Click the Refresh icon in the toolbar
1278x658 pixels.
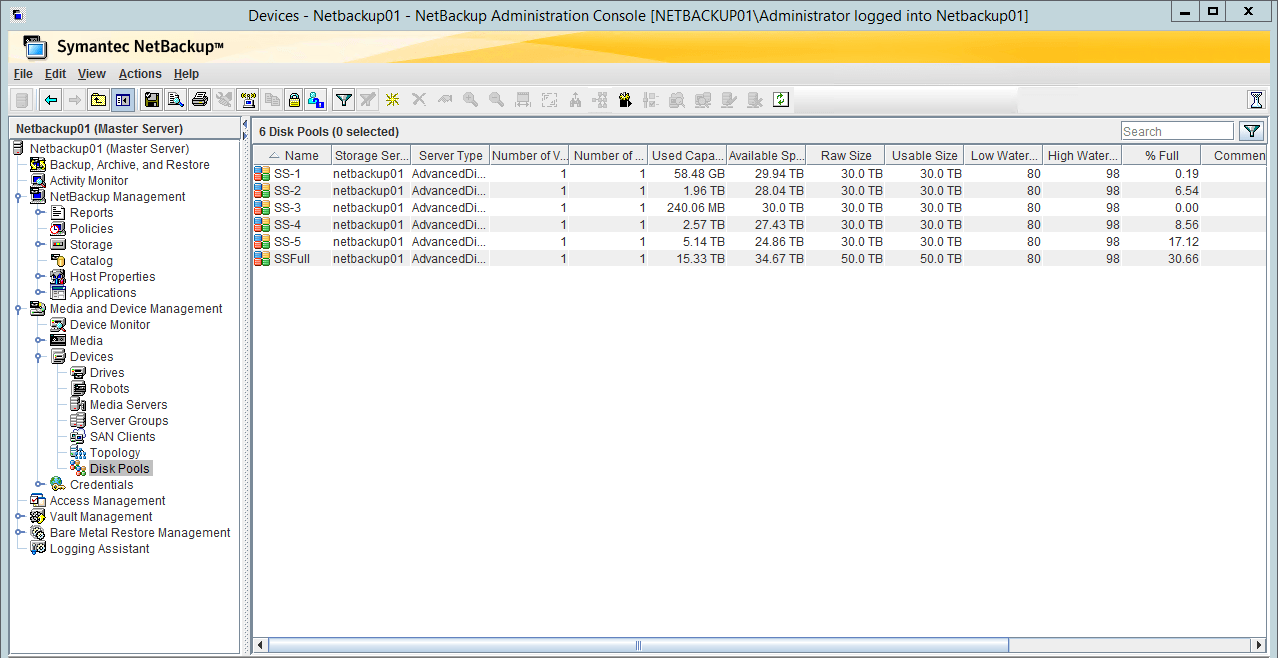(781, 99)
